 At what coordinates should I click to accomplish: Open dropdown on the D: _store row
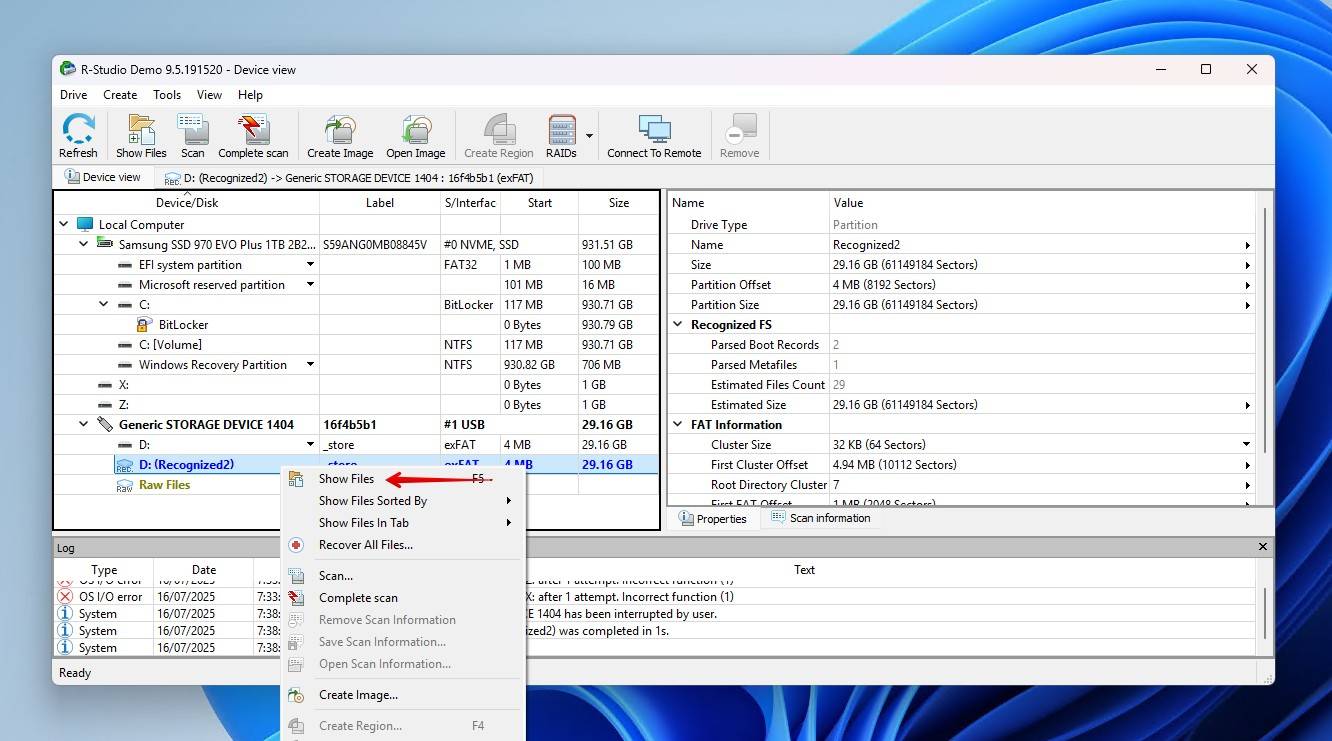click(310, 445)
